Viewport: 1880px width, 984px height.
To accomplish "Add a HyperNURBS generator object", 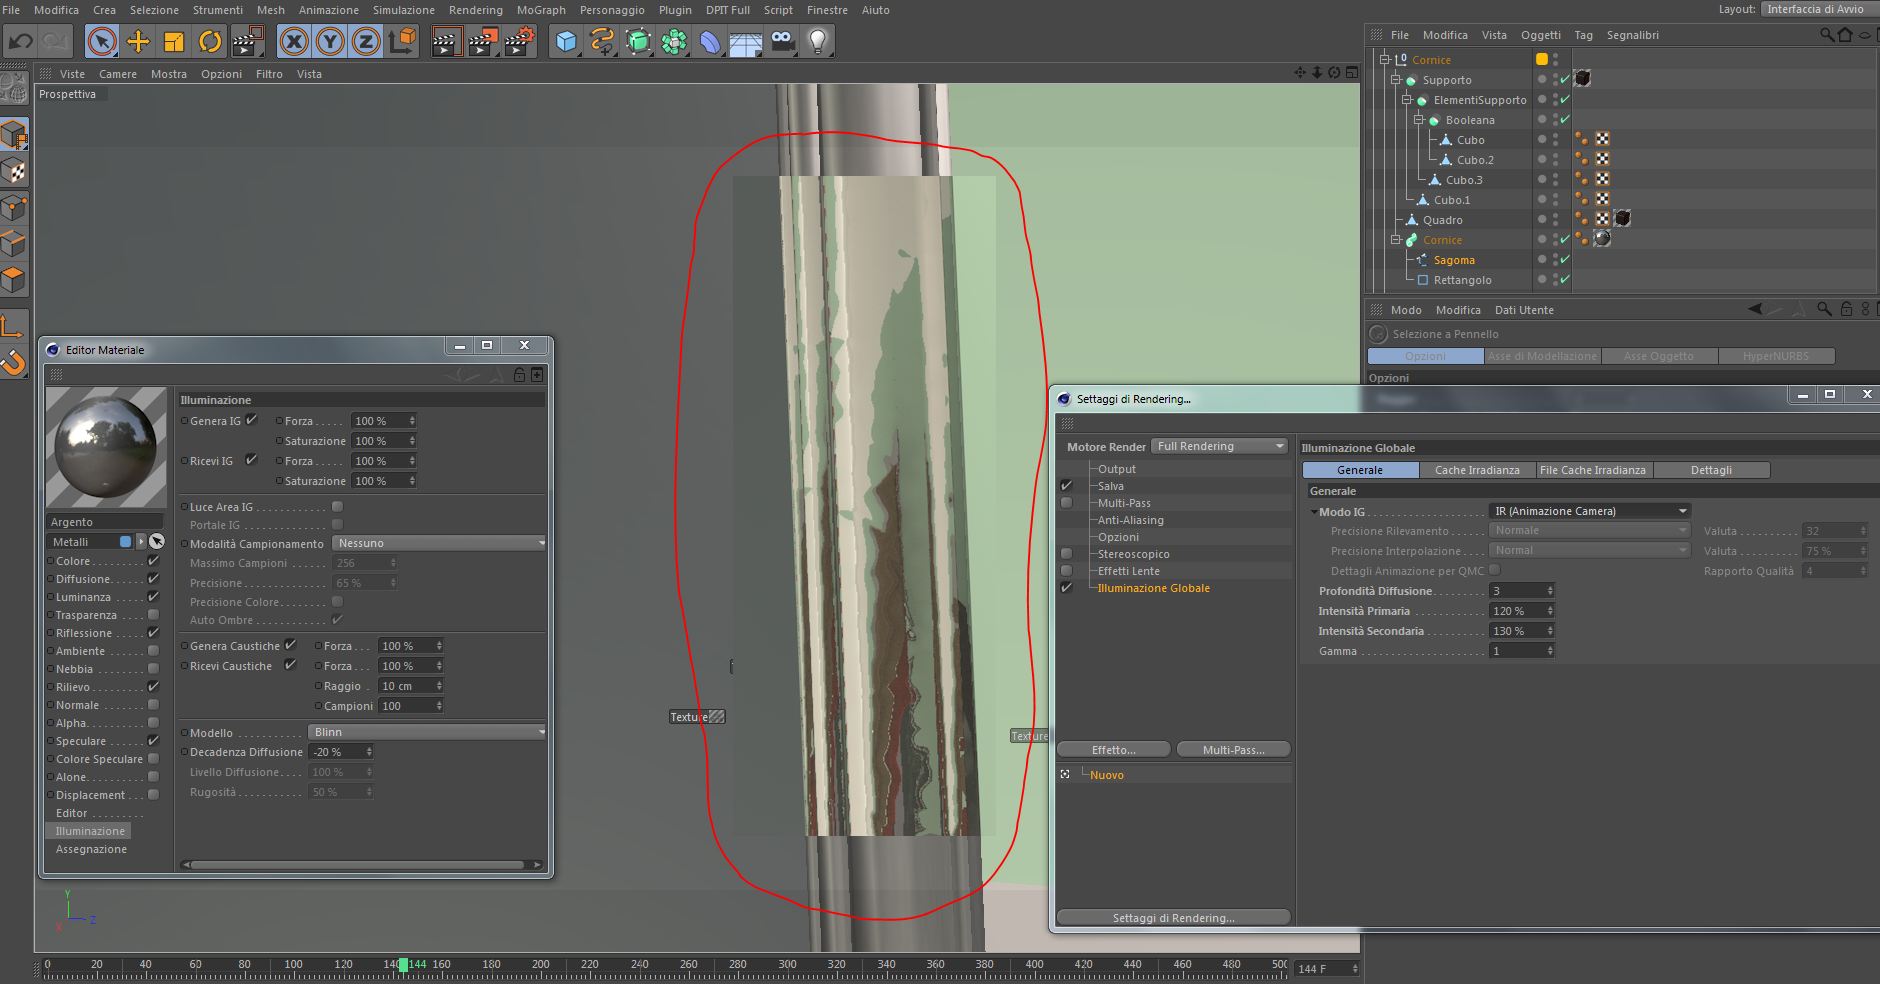I will [x=639, y=41].
